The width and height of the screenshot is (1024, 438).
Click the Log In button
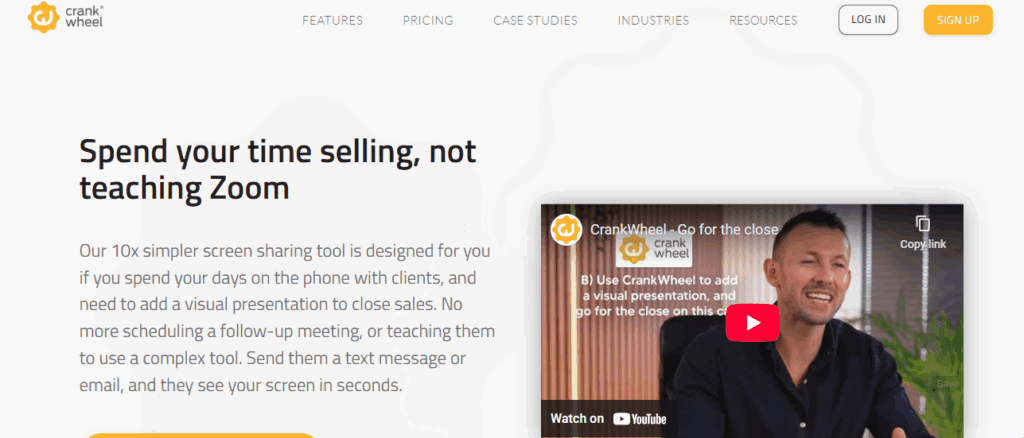(x=868, y=20)
